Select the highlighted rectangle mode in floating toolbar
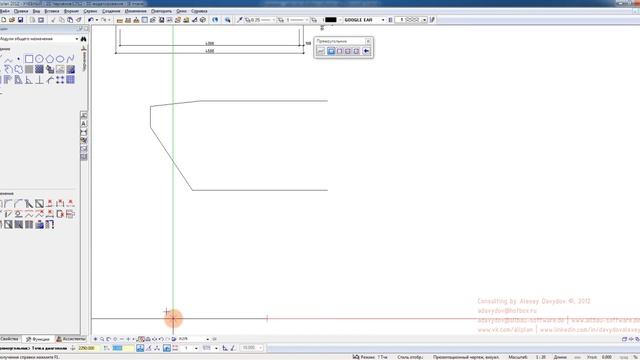Viewport: 640px width, 360px height. click(331, 51)
